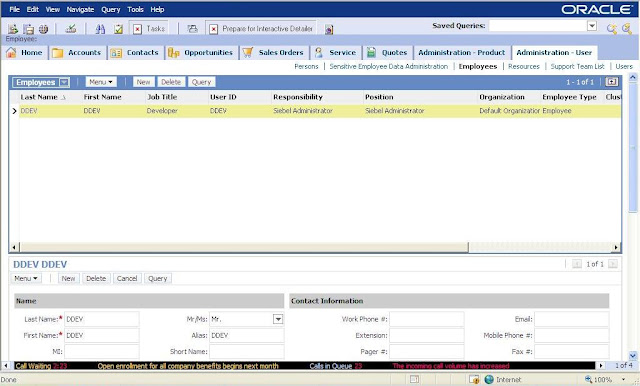Open the File menu
This screenshot has width=640, height=386.
click(14, 9)
